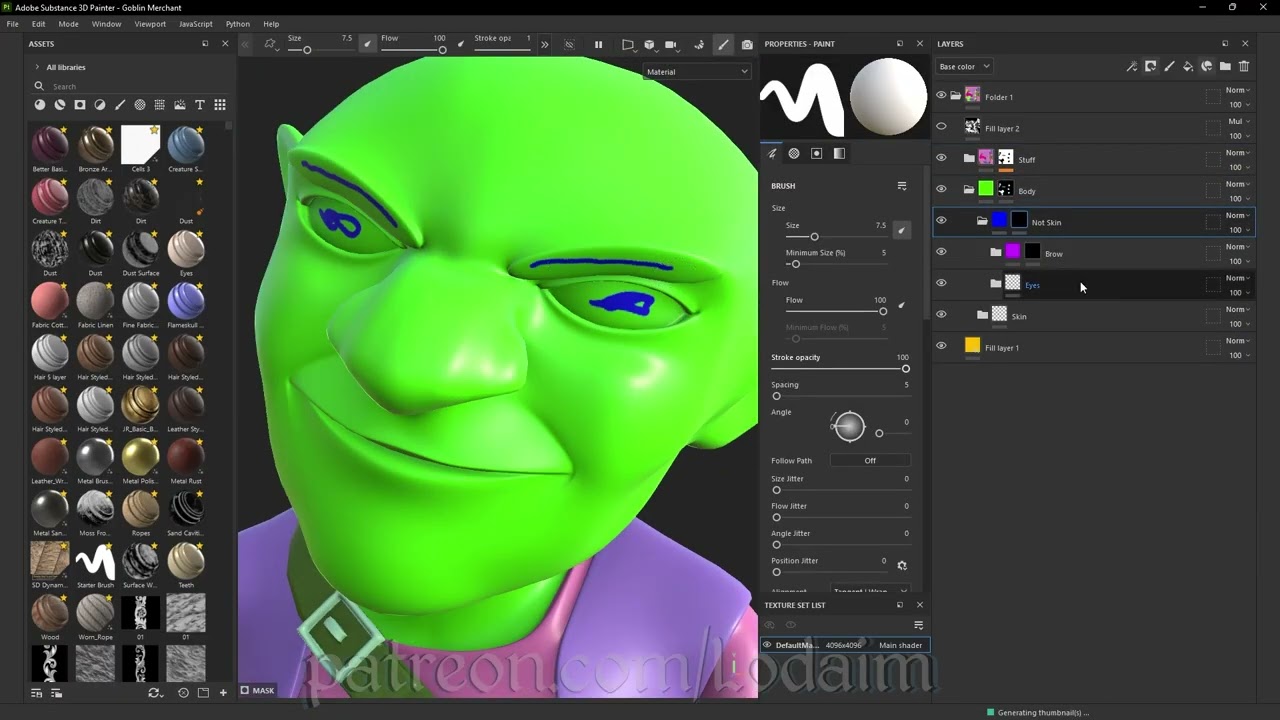Filter assets by Brushes icon
Viewport: 1280px width, 720px height.
pyautogui.click(x=120, y=105)
